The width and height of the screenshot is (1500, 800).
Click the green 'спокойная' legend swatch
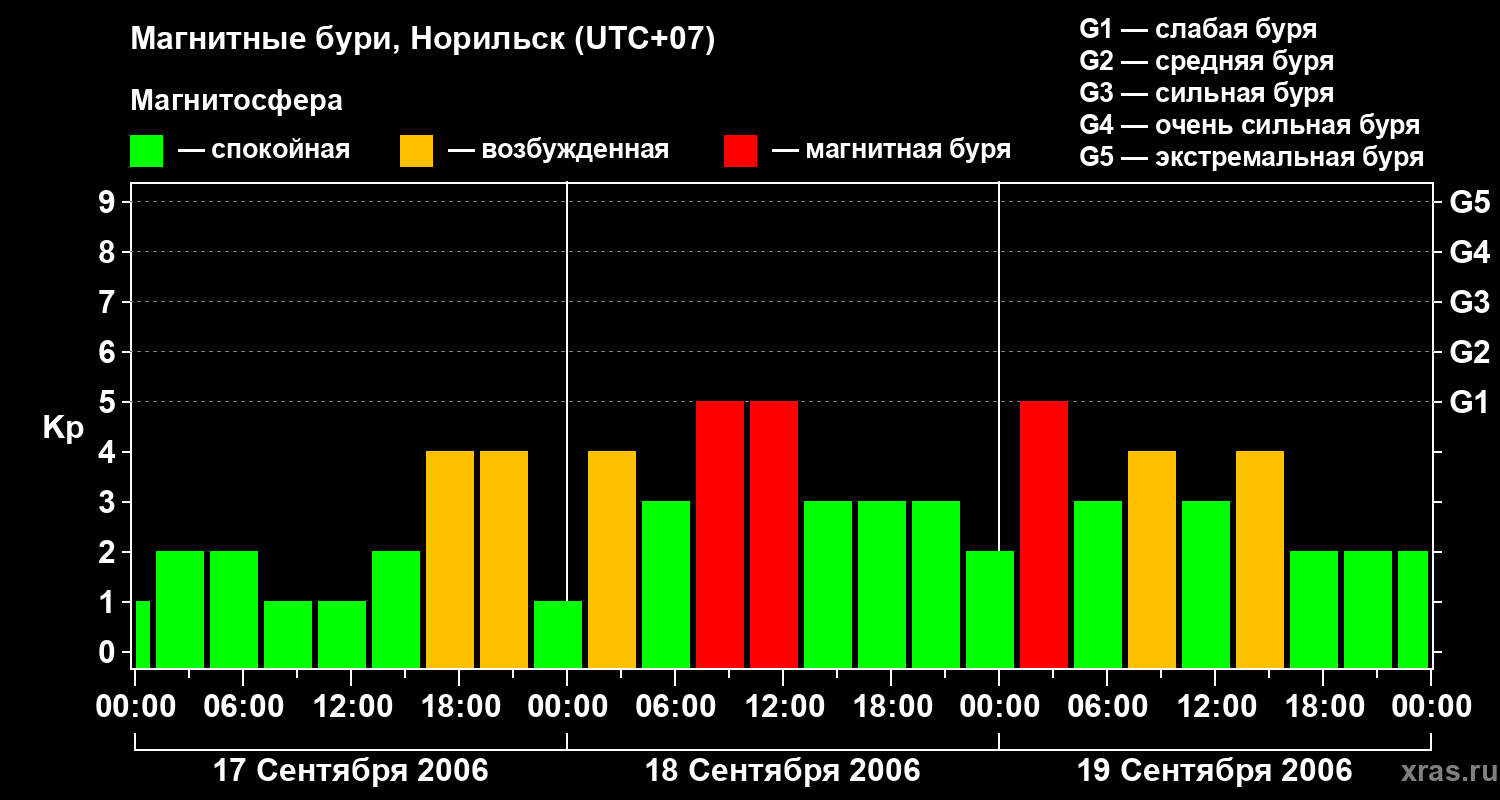tap(147, 150)
